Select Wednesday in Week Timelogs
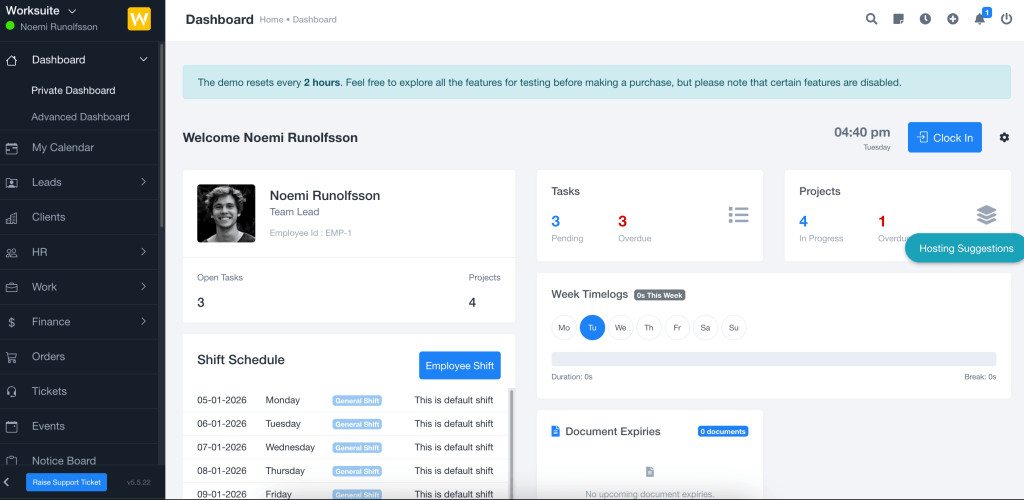The width and height of the screenshot is (1024, 500). point(620,328)
